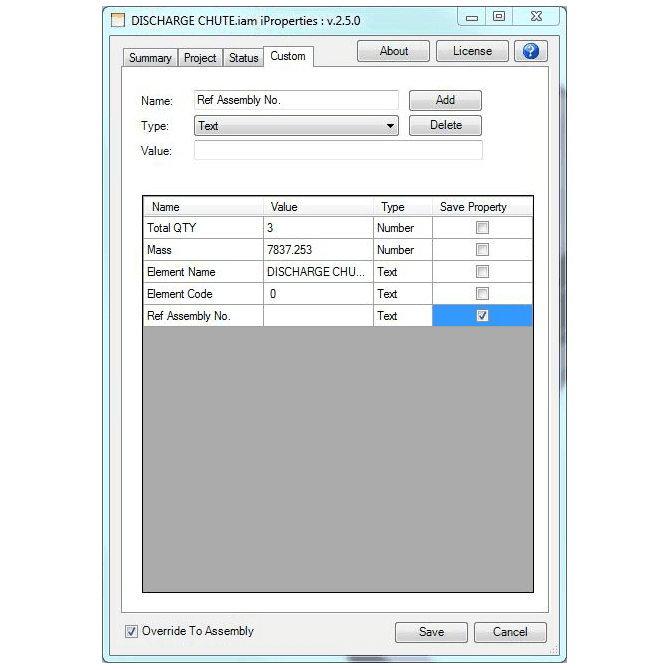
Task: Click the DISCHARGE CHU... value cell
Action: pyautogui.click(x=318, y=272)
